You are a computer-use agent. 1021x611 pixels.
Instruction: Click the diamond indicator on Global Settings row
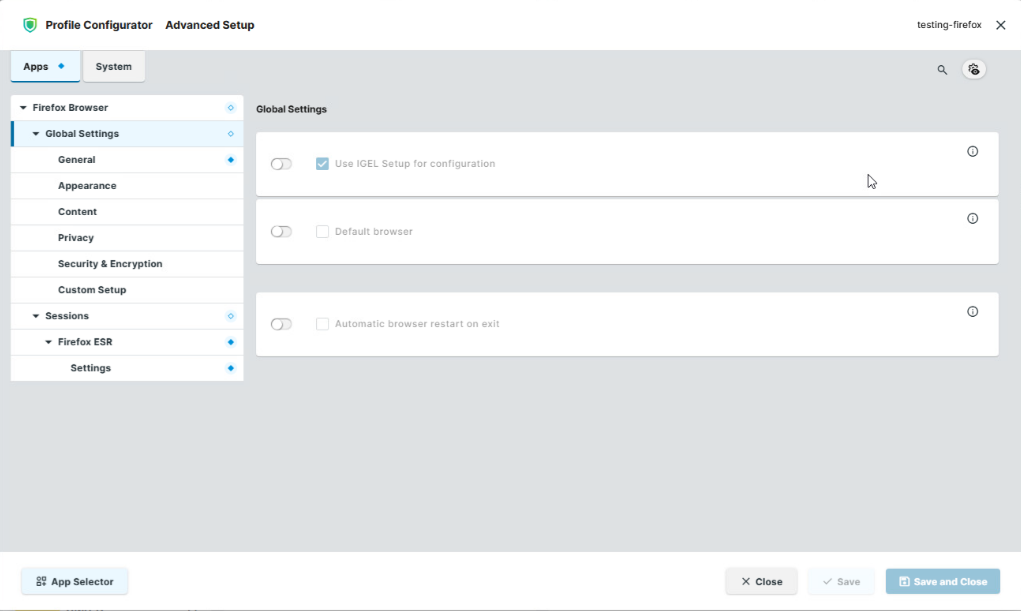click(x=231, y=134)
